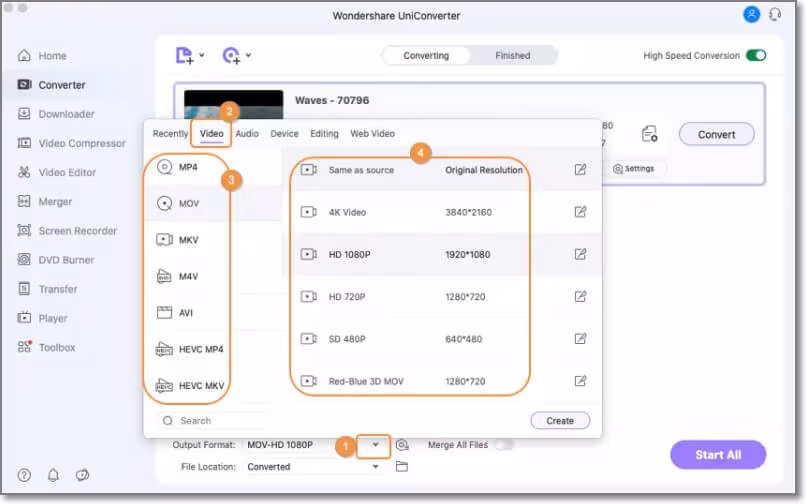Open Video Editor from sidebar
This screenshot has height=504, width=806.
tap(57, 172)
